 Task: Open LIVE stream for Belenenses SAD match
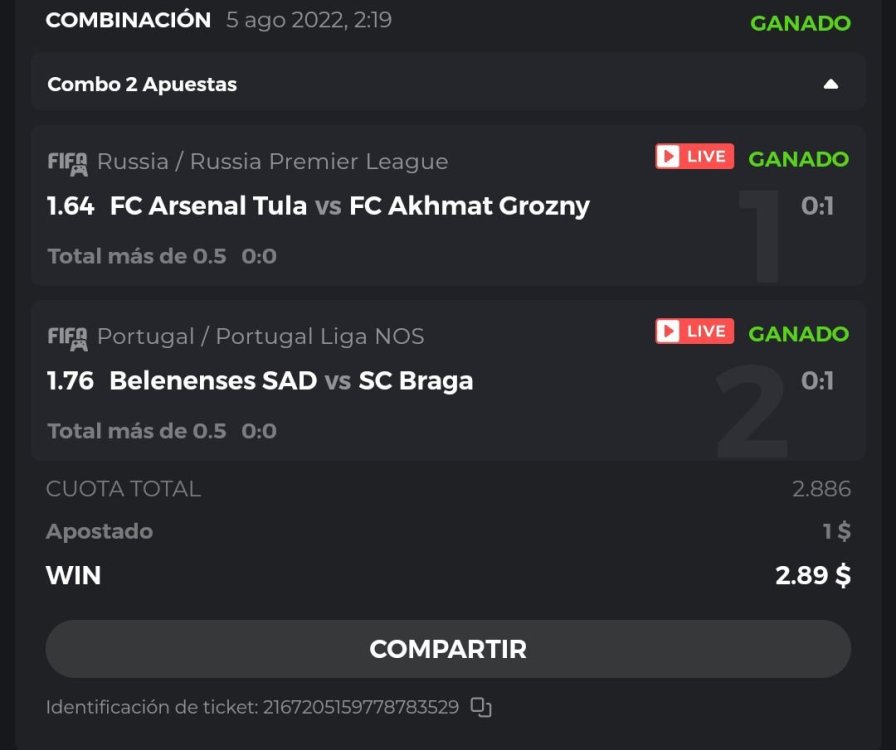pyautogui.click(x=694, y=332)
